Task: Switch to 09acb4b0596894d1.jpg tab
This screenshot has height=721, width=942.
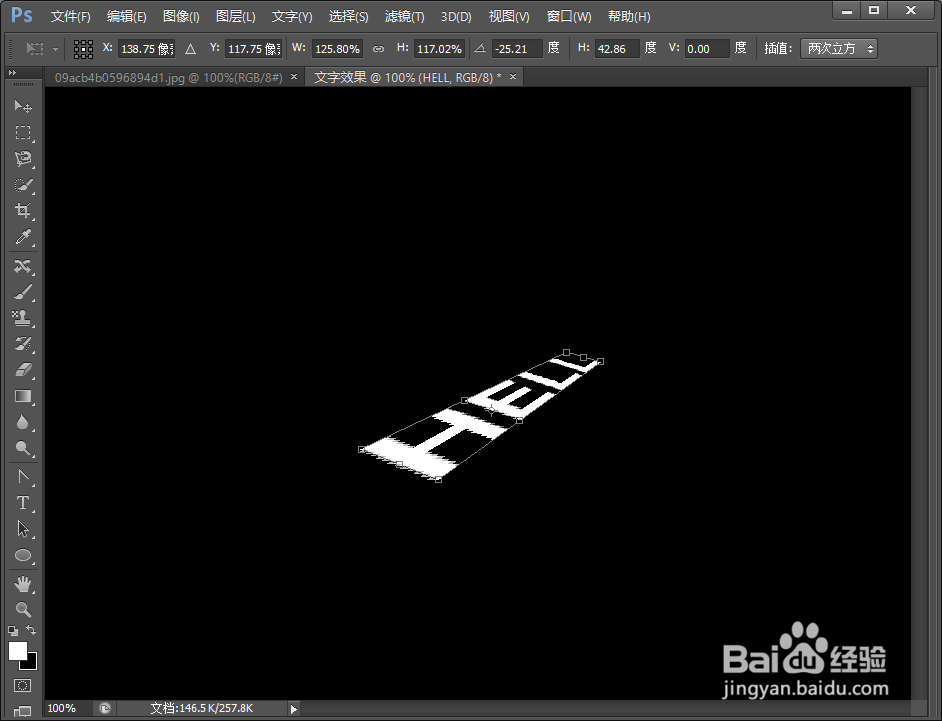Action: coord(168,78)
